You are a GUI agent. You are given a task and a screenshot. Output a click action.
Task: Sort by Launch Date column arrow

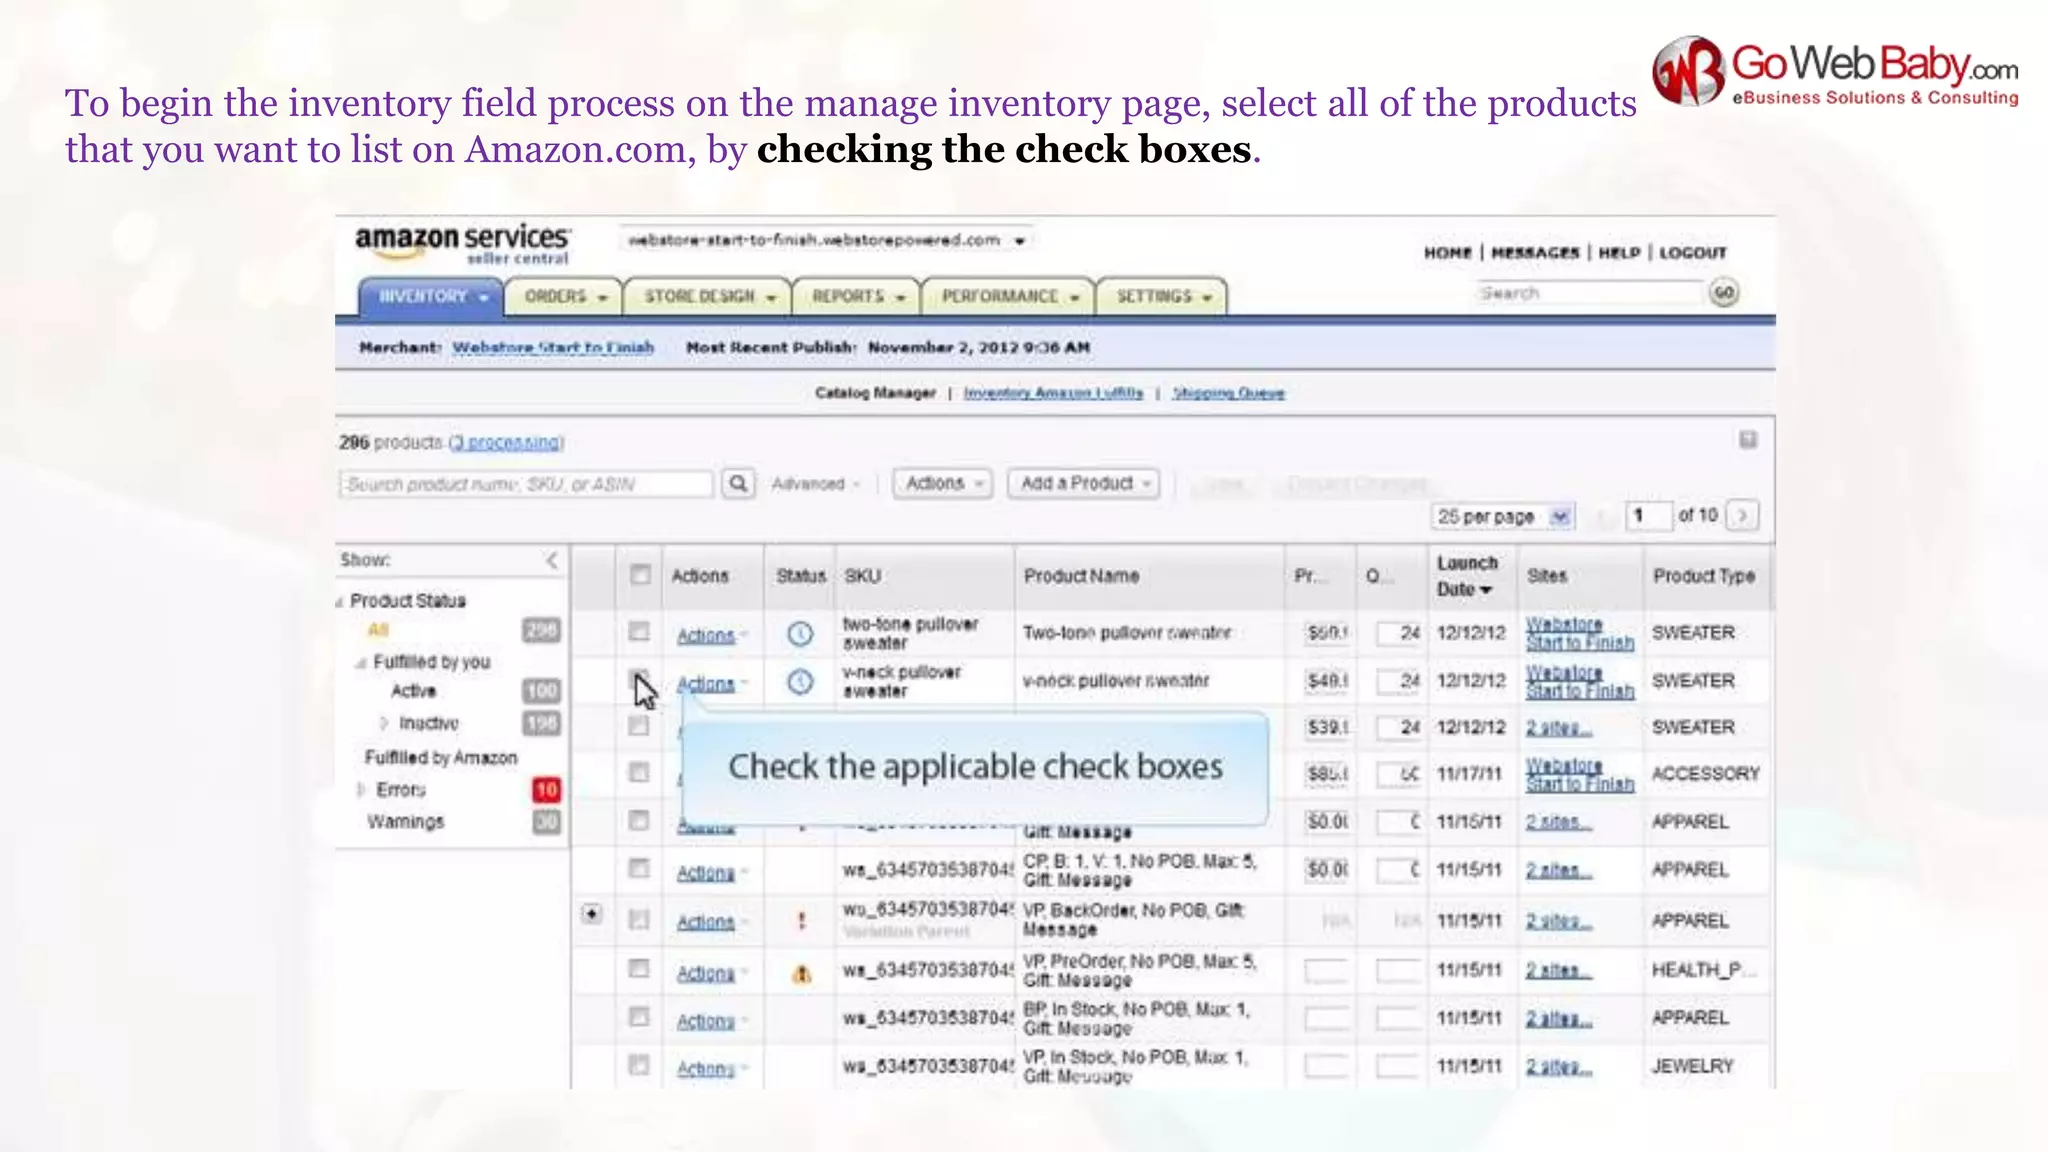pyautogui.click(x=1486, y=590)
